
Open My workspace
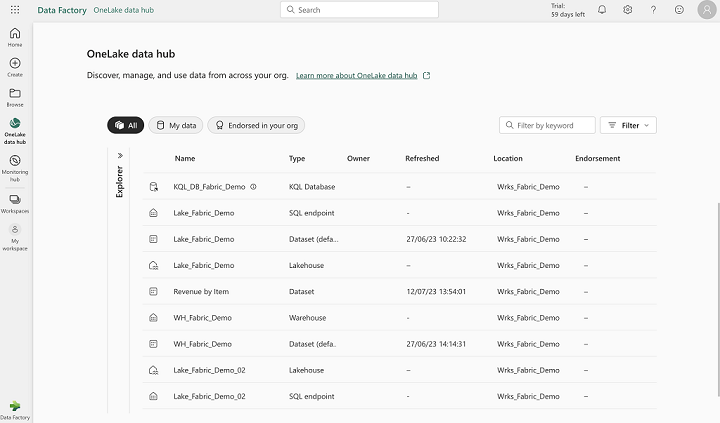[x=15, y=237]
